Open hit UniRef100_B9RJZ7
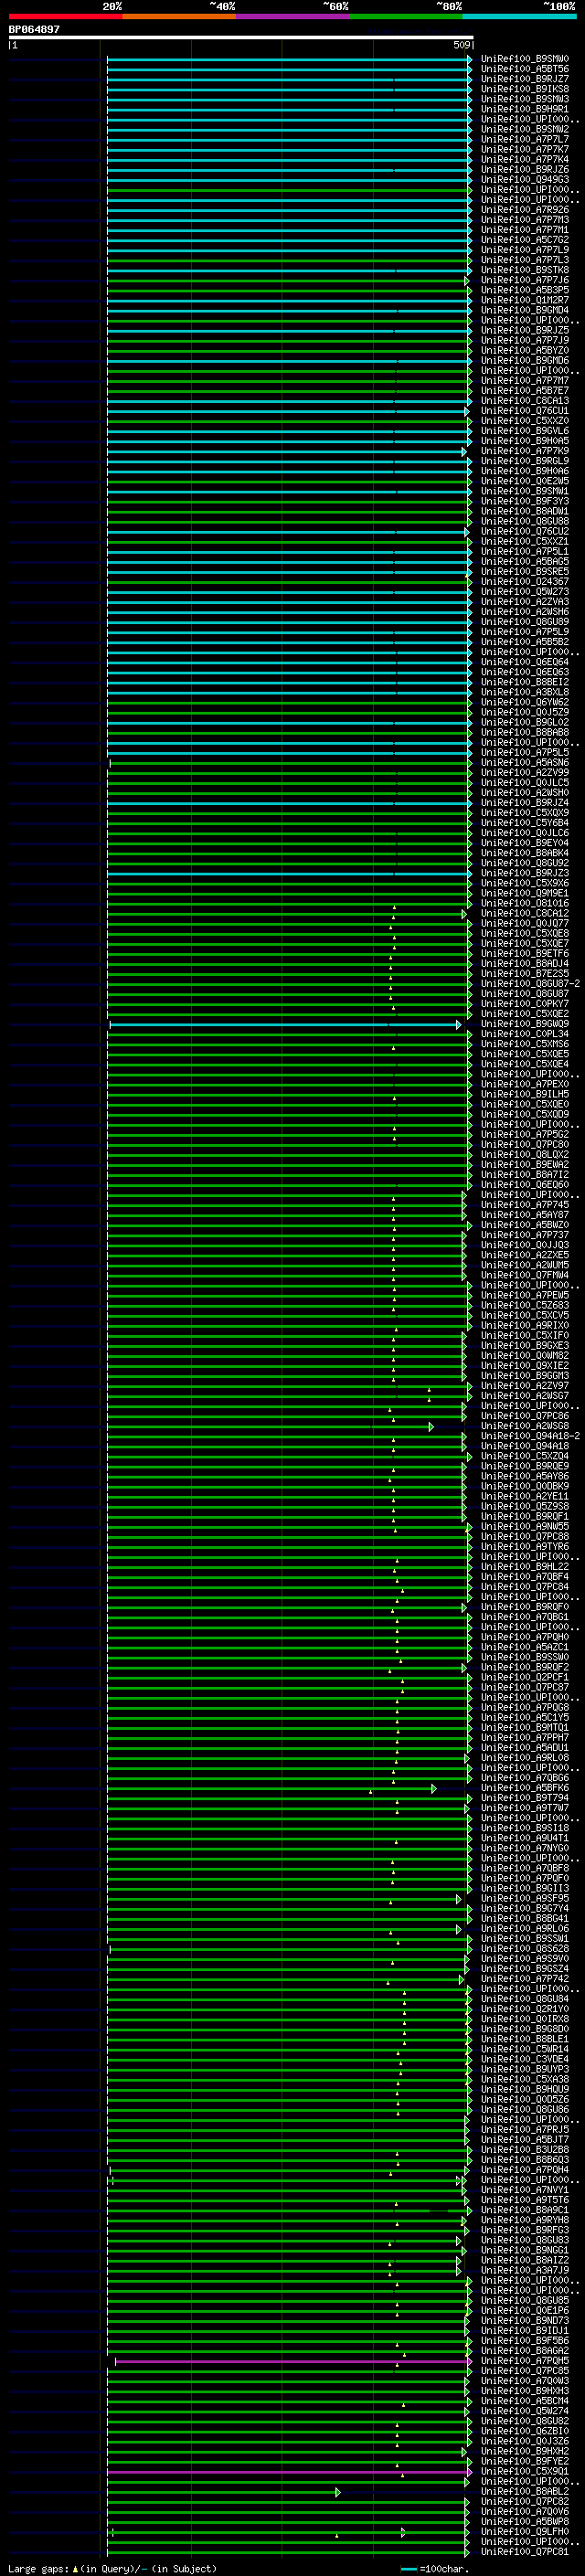This screenshot has width=585, height=2576. pyautogui.click(x=525, y=79)
